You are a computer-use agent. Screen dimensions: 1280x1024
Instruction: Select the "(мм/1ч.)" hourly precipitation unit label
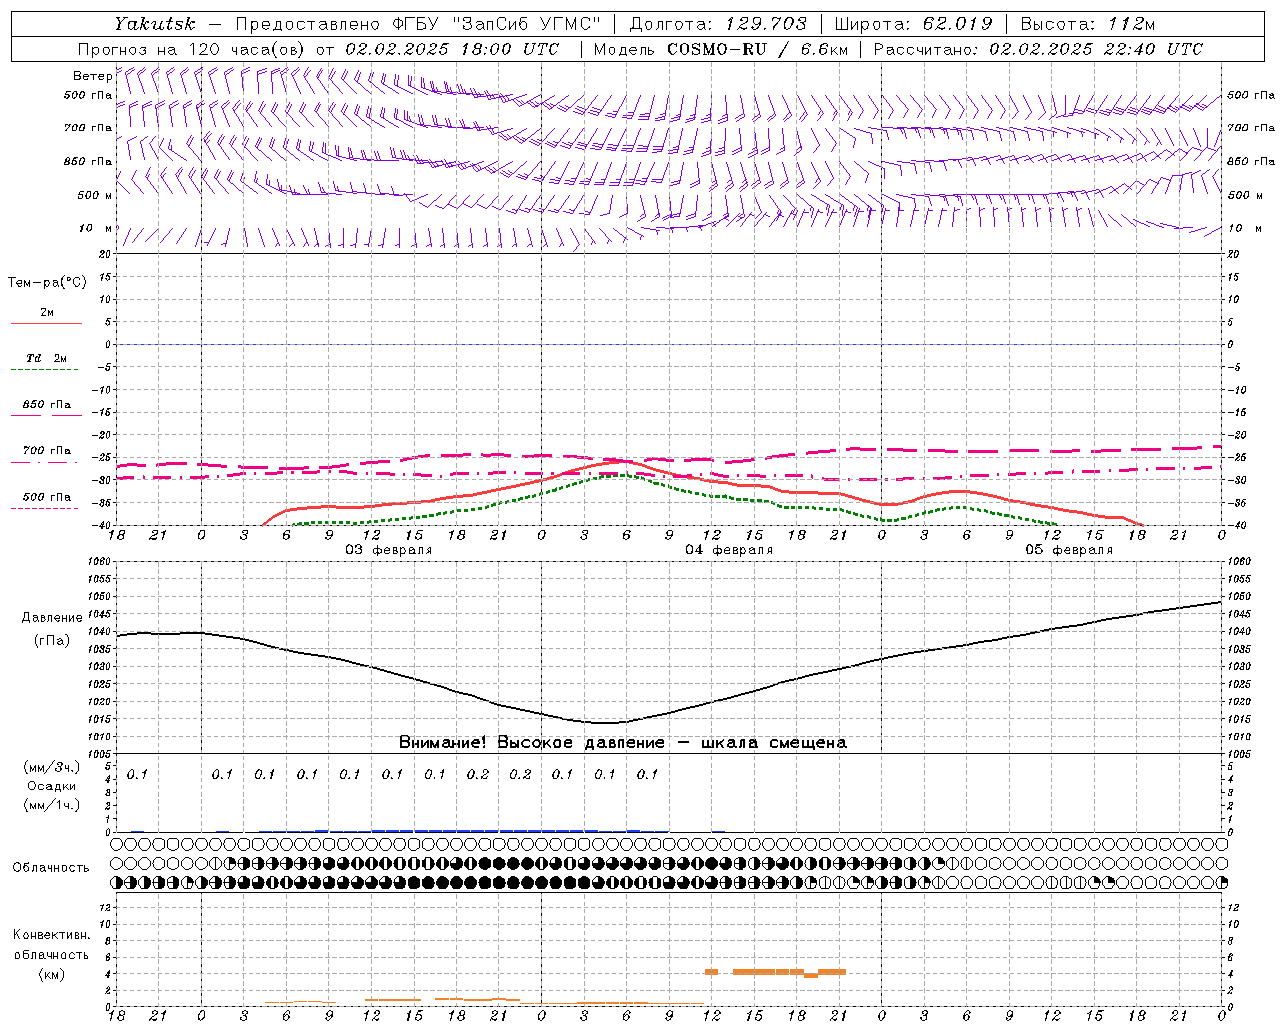[x=52, y=805]
